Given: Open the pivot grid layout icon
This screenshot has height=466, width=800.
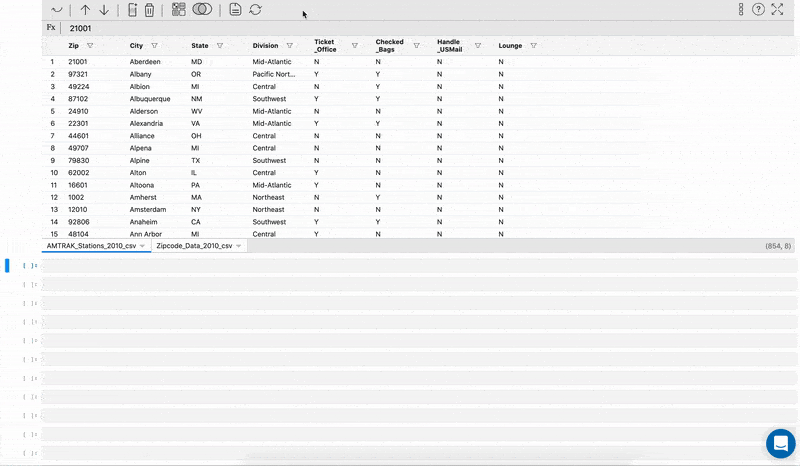Looking at the screenshot, I should [178, 10].
